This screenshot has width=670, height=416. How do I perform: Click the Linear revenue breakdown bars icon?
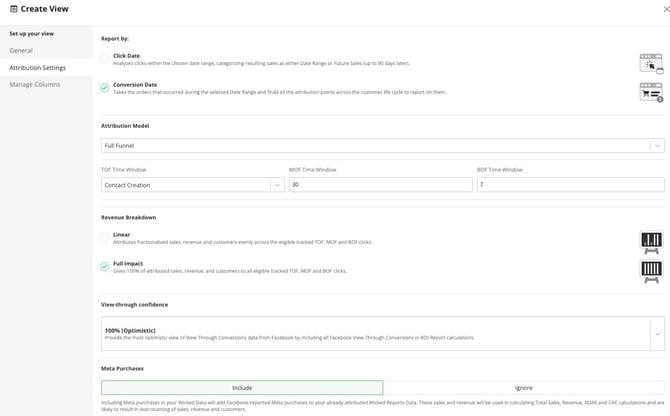(651, 242)
